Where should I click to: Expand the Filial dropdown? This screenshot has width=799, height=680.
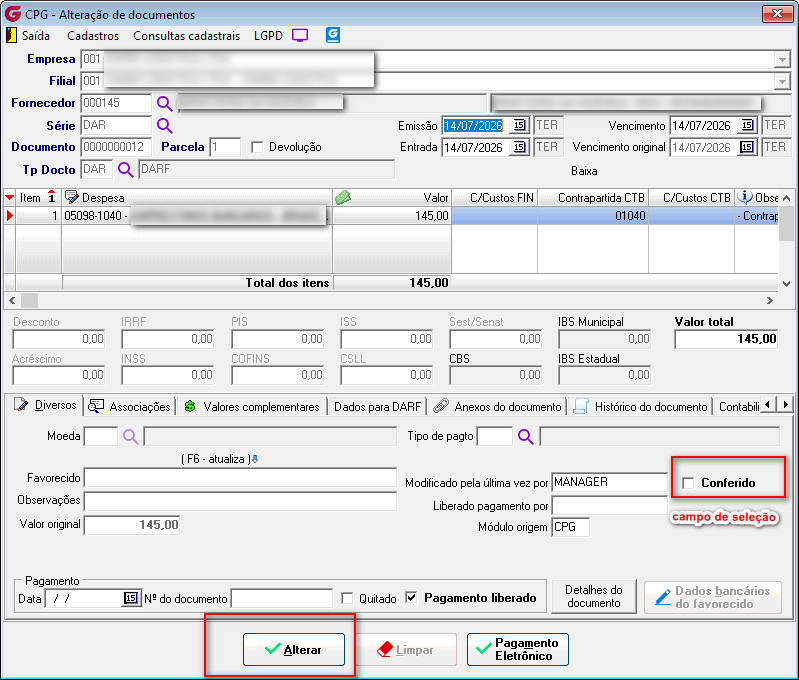(x=782, y=81)
